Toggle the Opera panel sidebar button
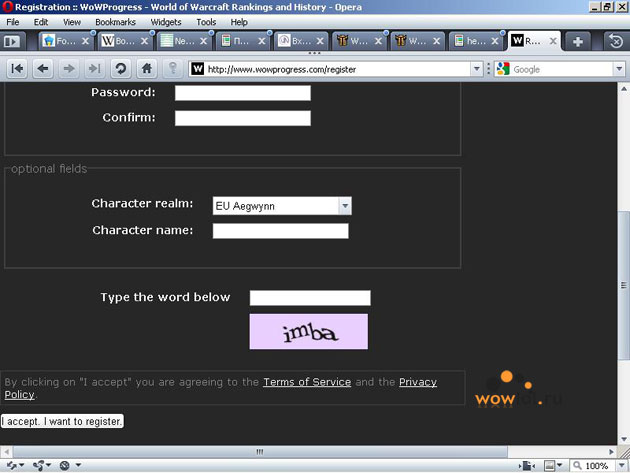 12,41
